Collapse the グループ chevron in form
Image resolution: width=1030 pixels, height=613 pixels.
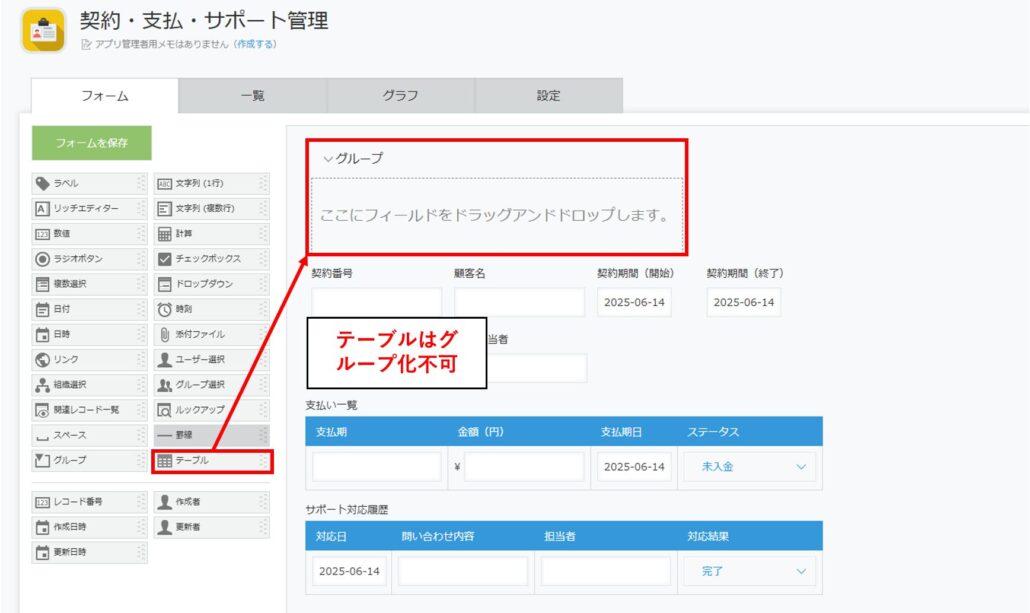click(327, 159)
